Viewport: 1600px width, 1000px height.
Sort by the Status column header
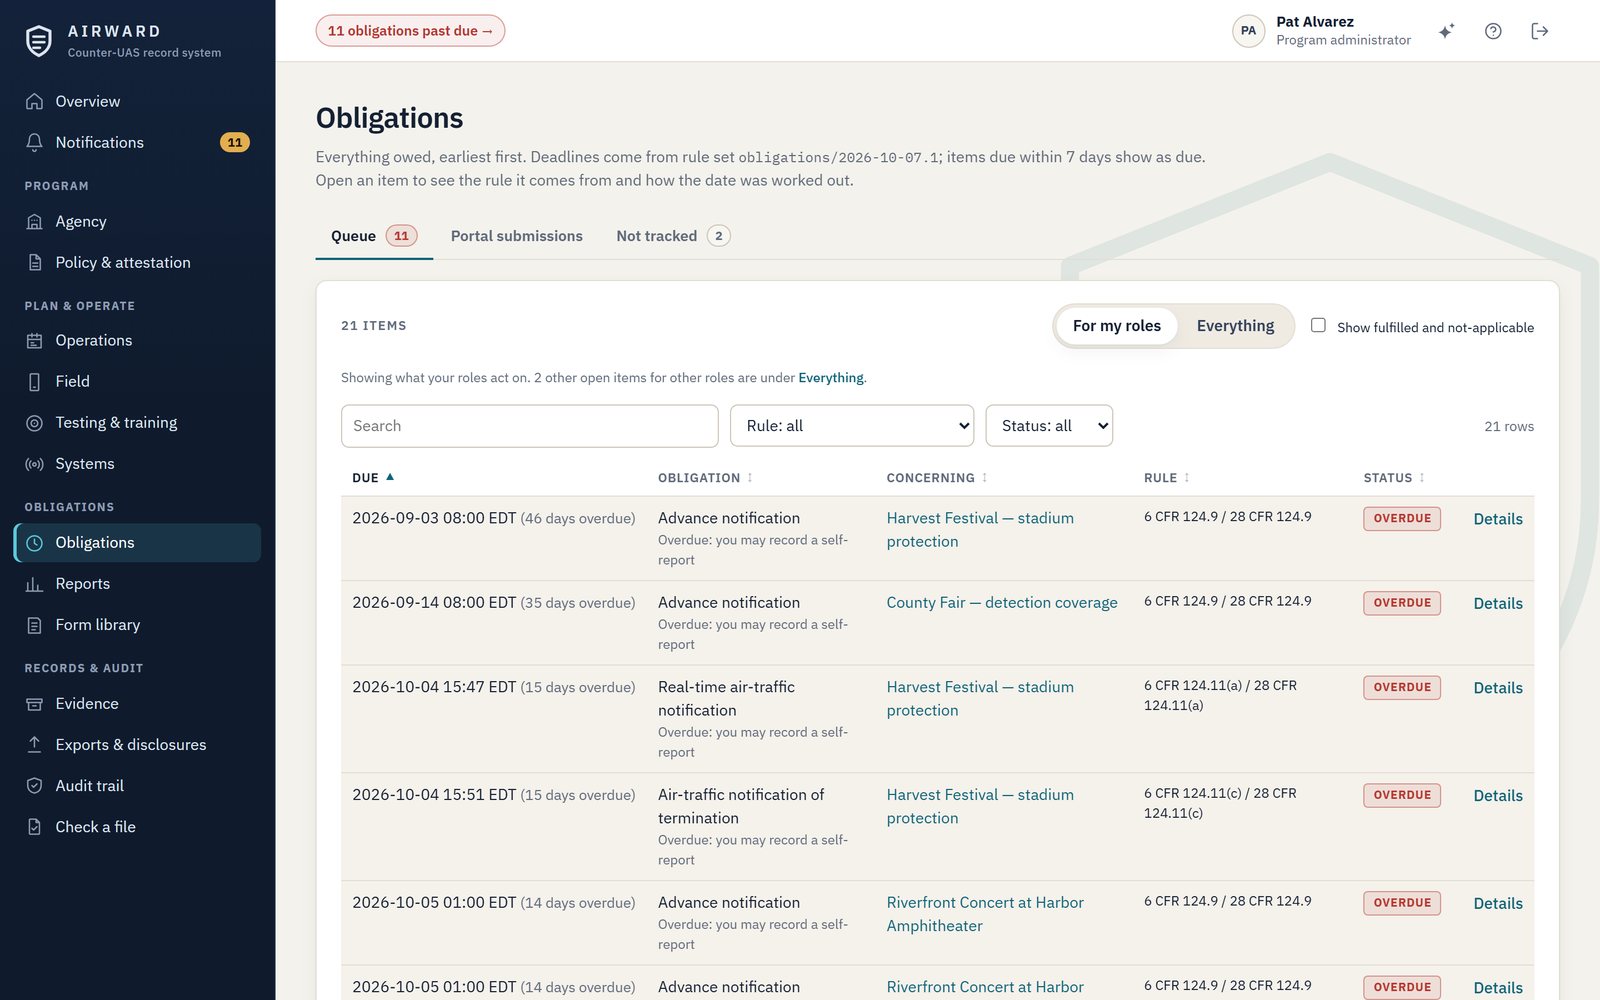[1394, 478]
